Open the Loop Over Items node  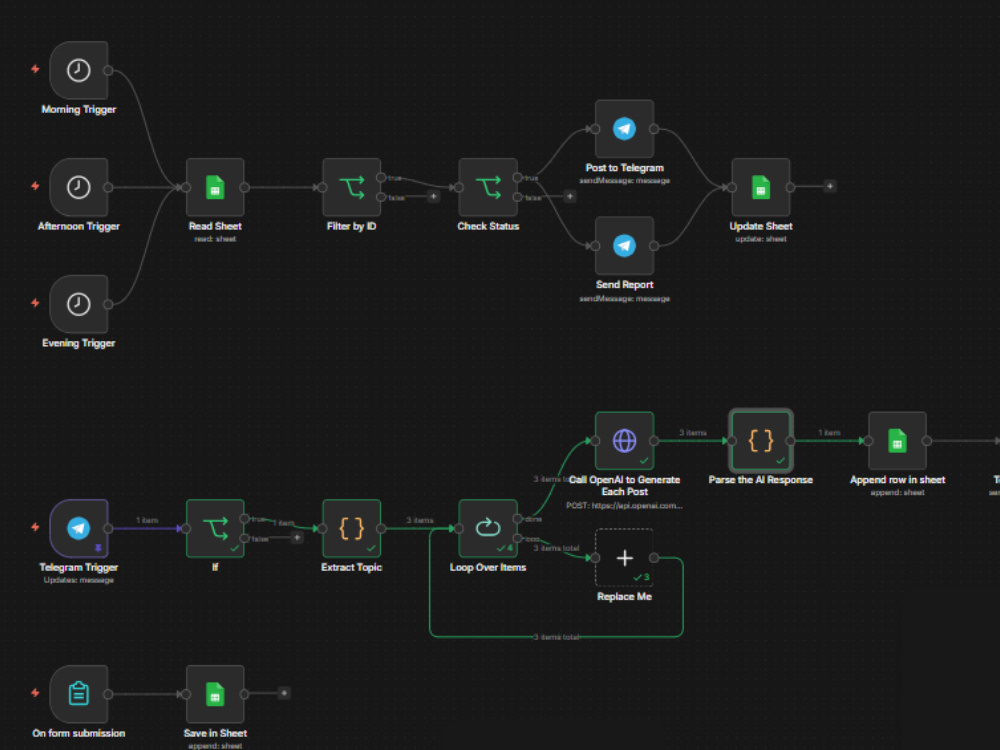coord(488,528)
